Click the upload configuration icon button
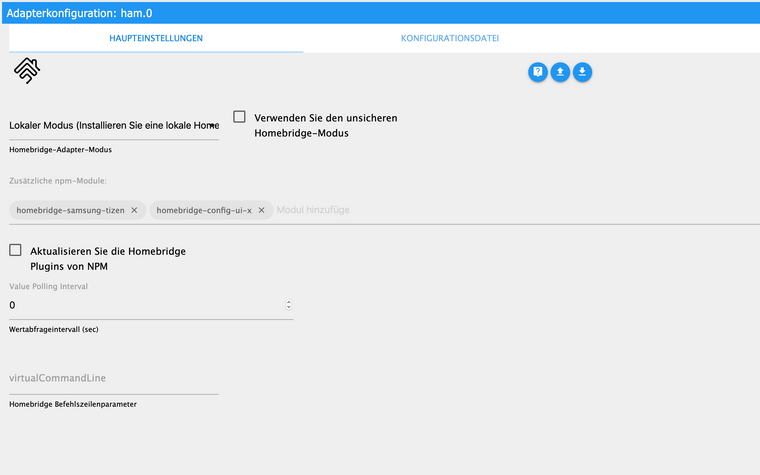The image size is (760, 475). click(x=560, y=72)
